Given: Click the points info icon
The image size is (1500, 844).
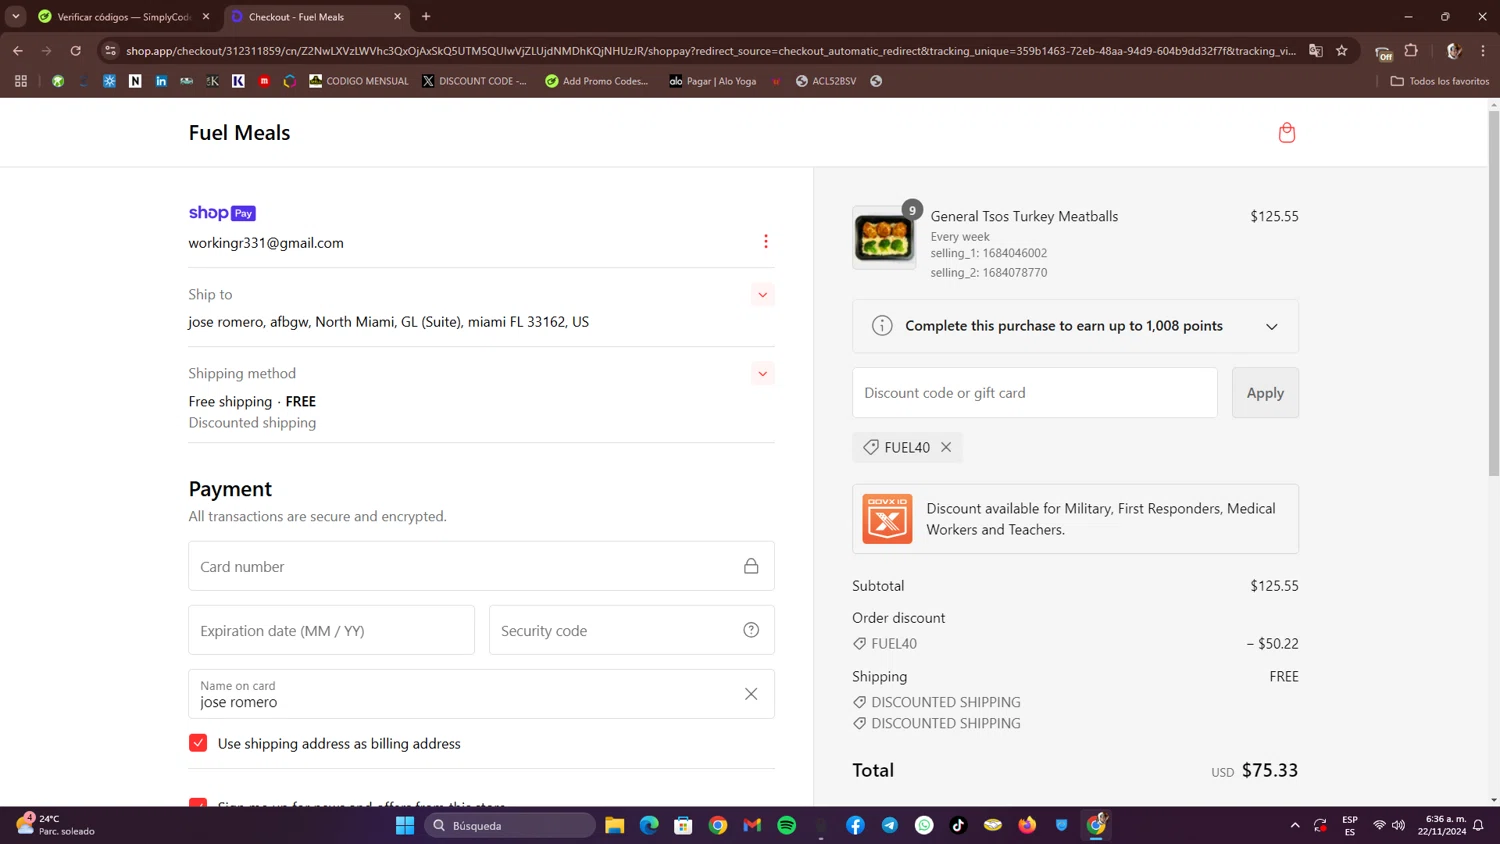Looking at the screenshot, I should 882,326.
